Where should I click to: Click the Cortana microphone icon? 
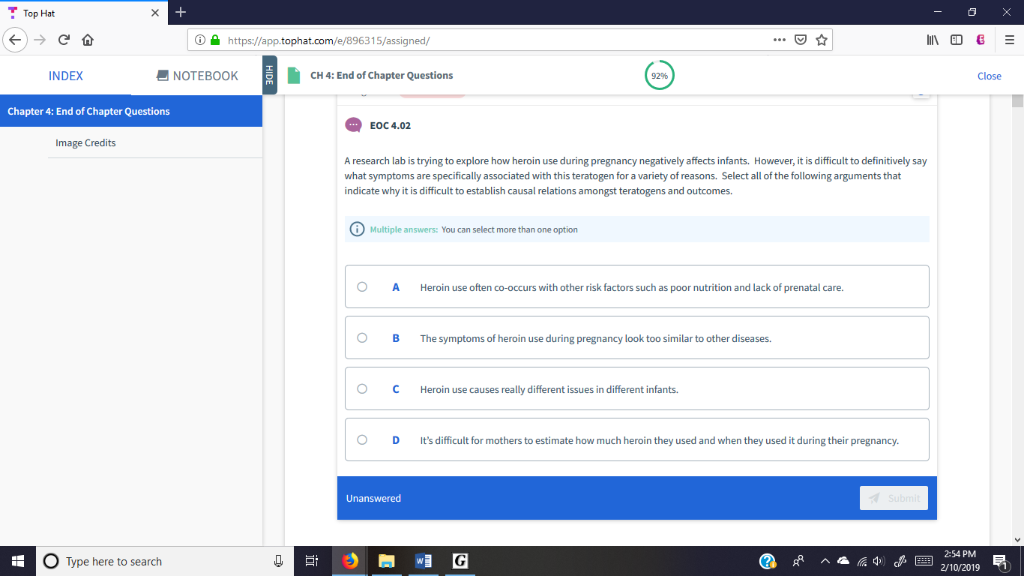point(278,561)
